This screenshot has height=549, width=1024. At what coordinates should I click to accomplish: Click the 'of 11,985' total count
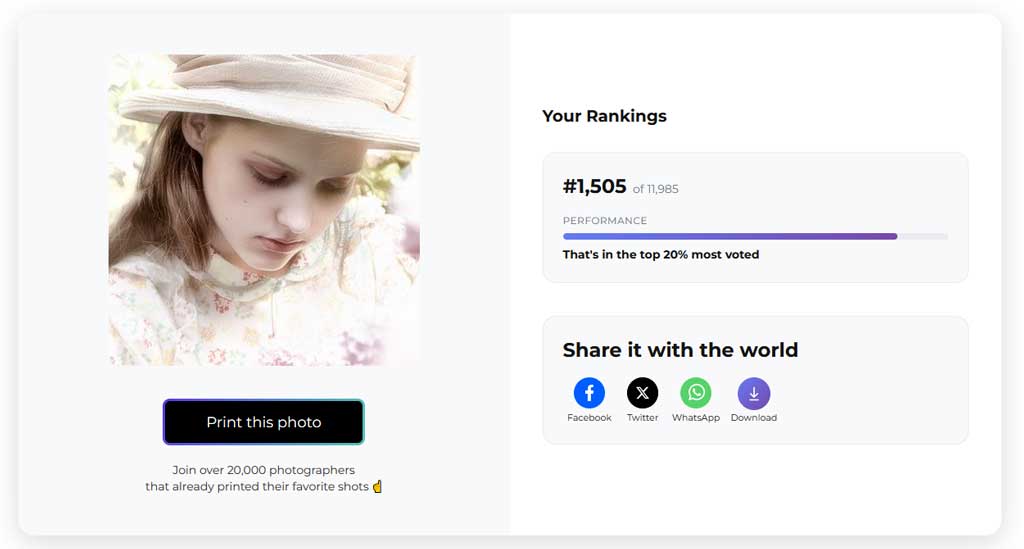coord(656,189)
